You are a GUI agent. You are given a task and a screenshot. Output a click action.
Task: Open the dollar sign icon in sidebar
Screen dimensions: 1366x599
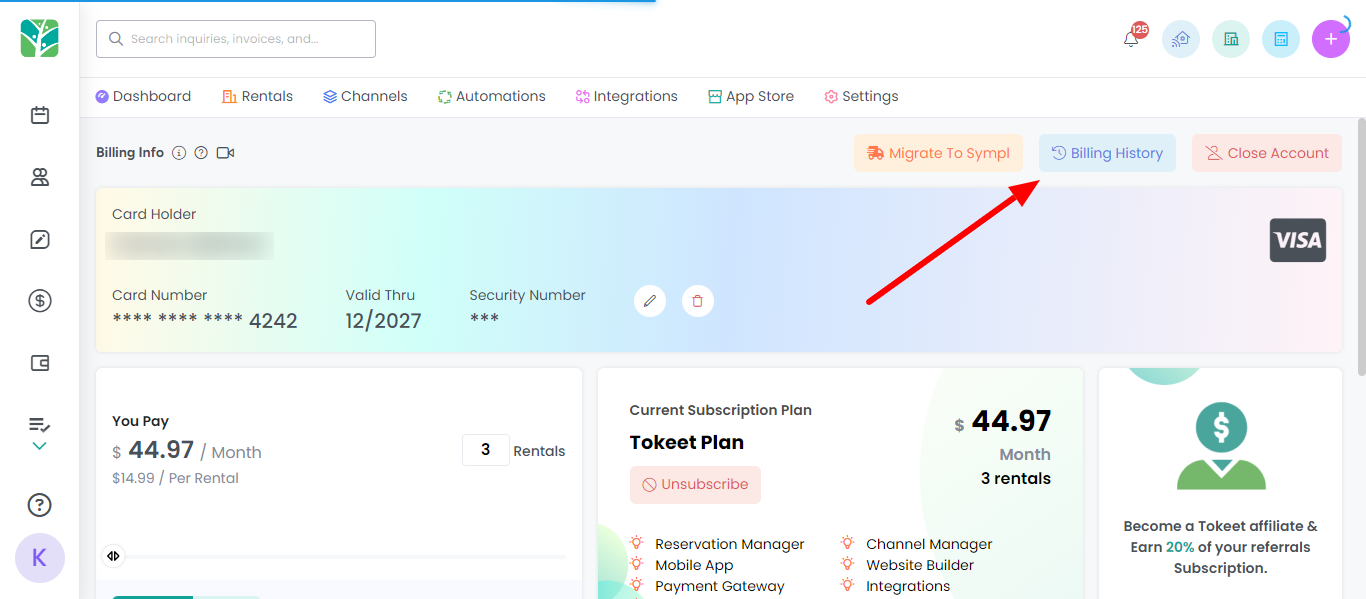(40, 301)
